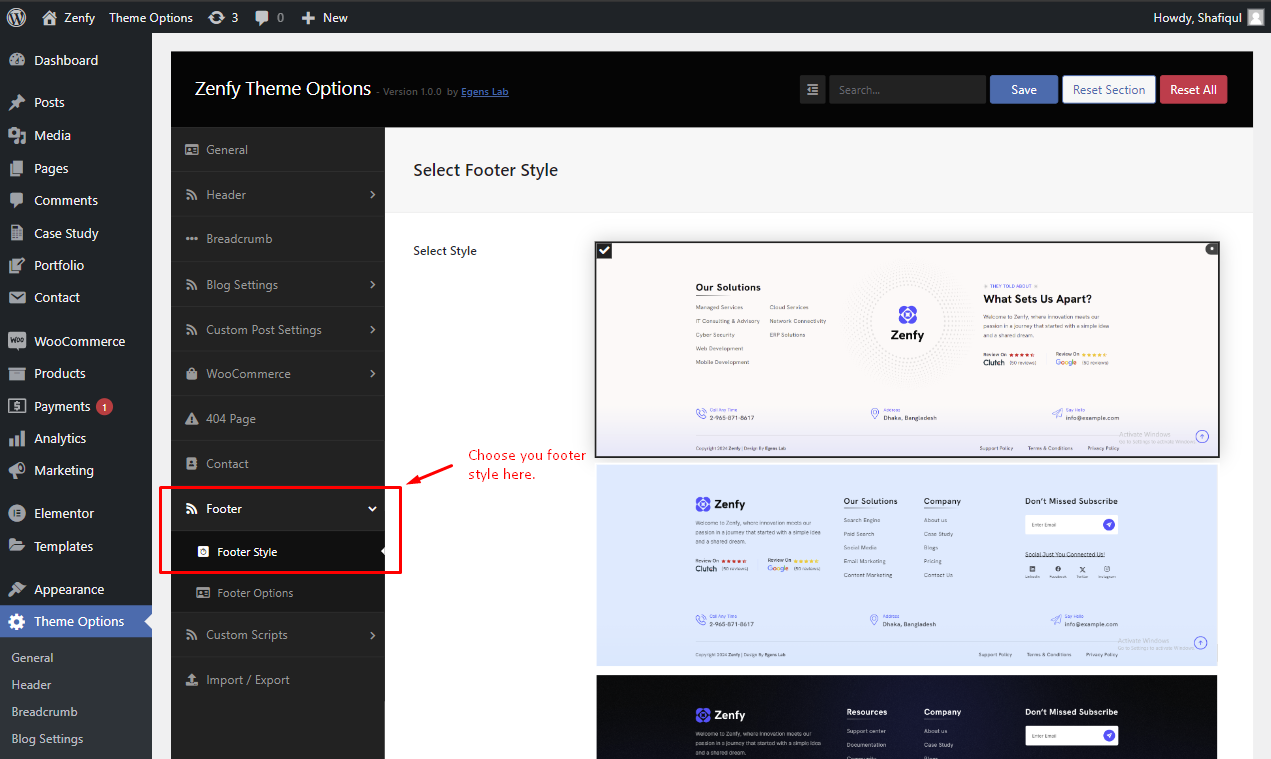Click the Dashboard gauge icon
This screenshot has width=1271, height=759.
(x=17, y=60)
